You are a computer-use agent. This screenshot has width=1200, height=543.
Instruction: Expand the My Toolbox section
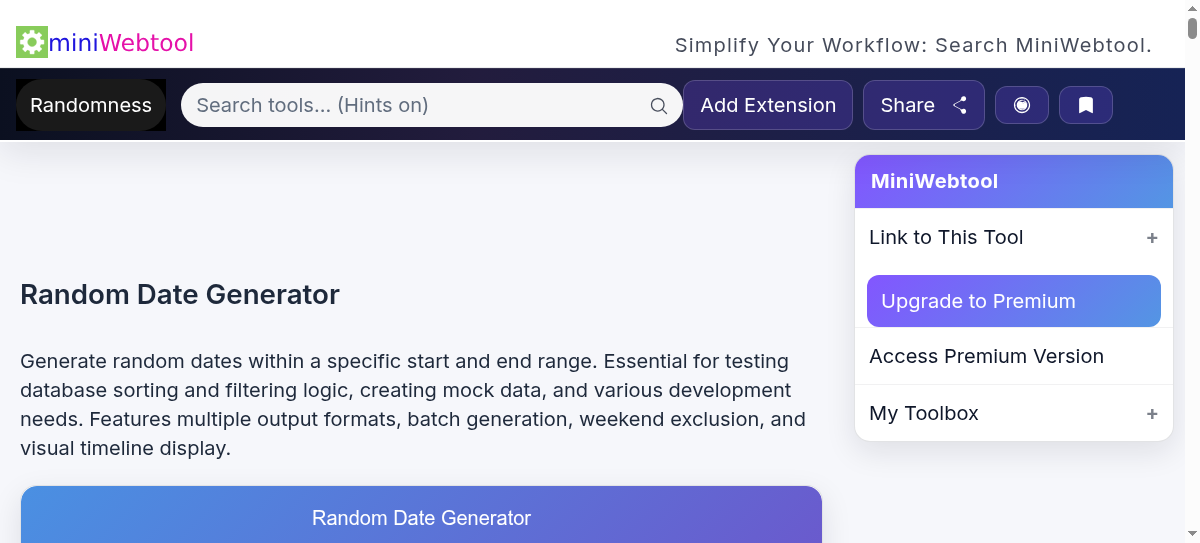pos(924,413)
